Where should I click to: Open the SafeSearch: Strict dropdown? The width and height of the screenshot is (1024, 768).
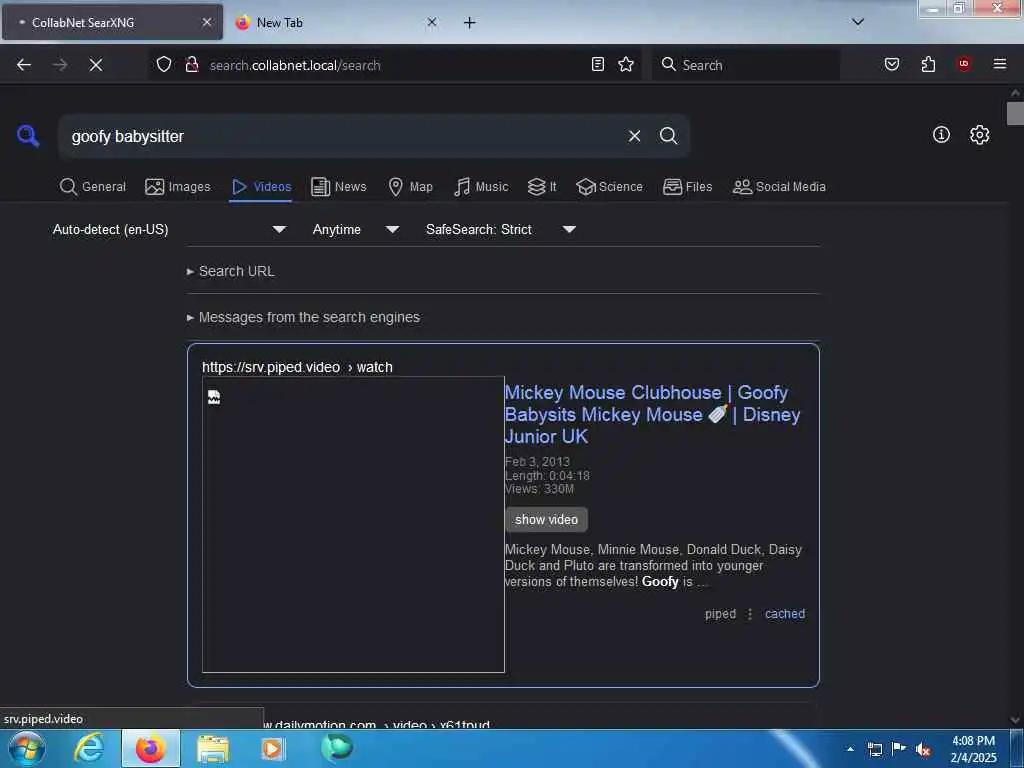click(x=501, y=229)
